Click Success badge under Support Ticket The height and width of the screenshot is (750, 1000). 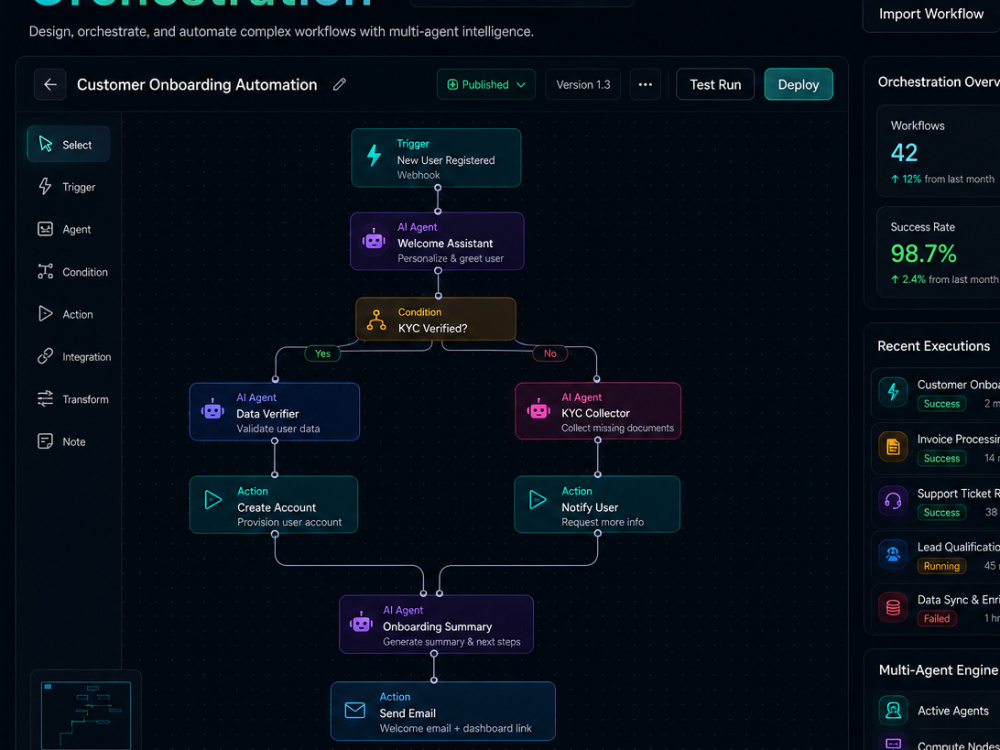click(941, 512)
